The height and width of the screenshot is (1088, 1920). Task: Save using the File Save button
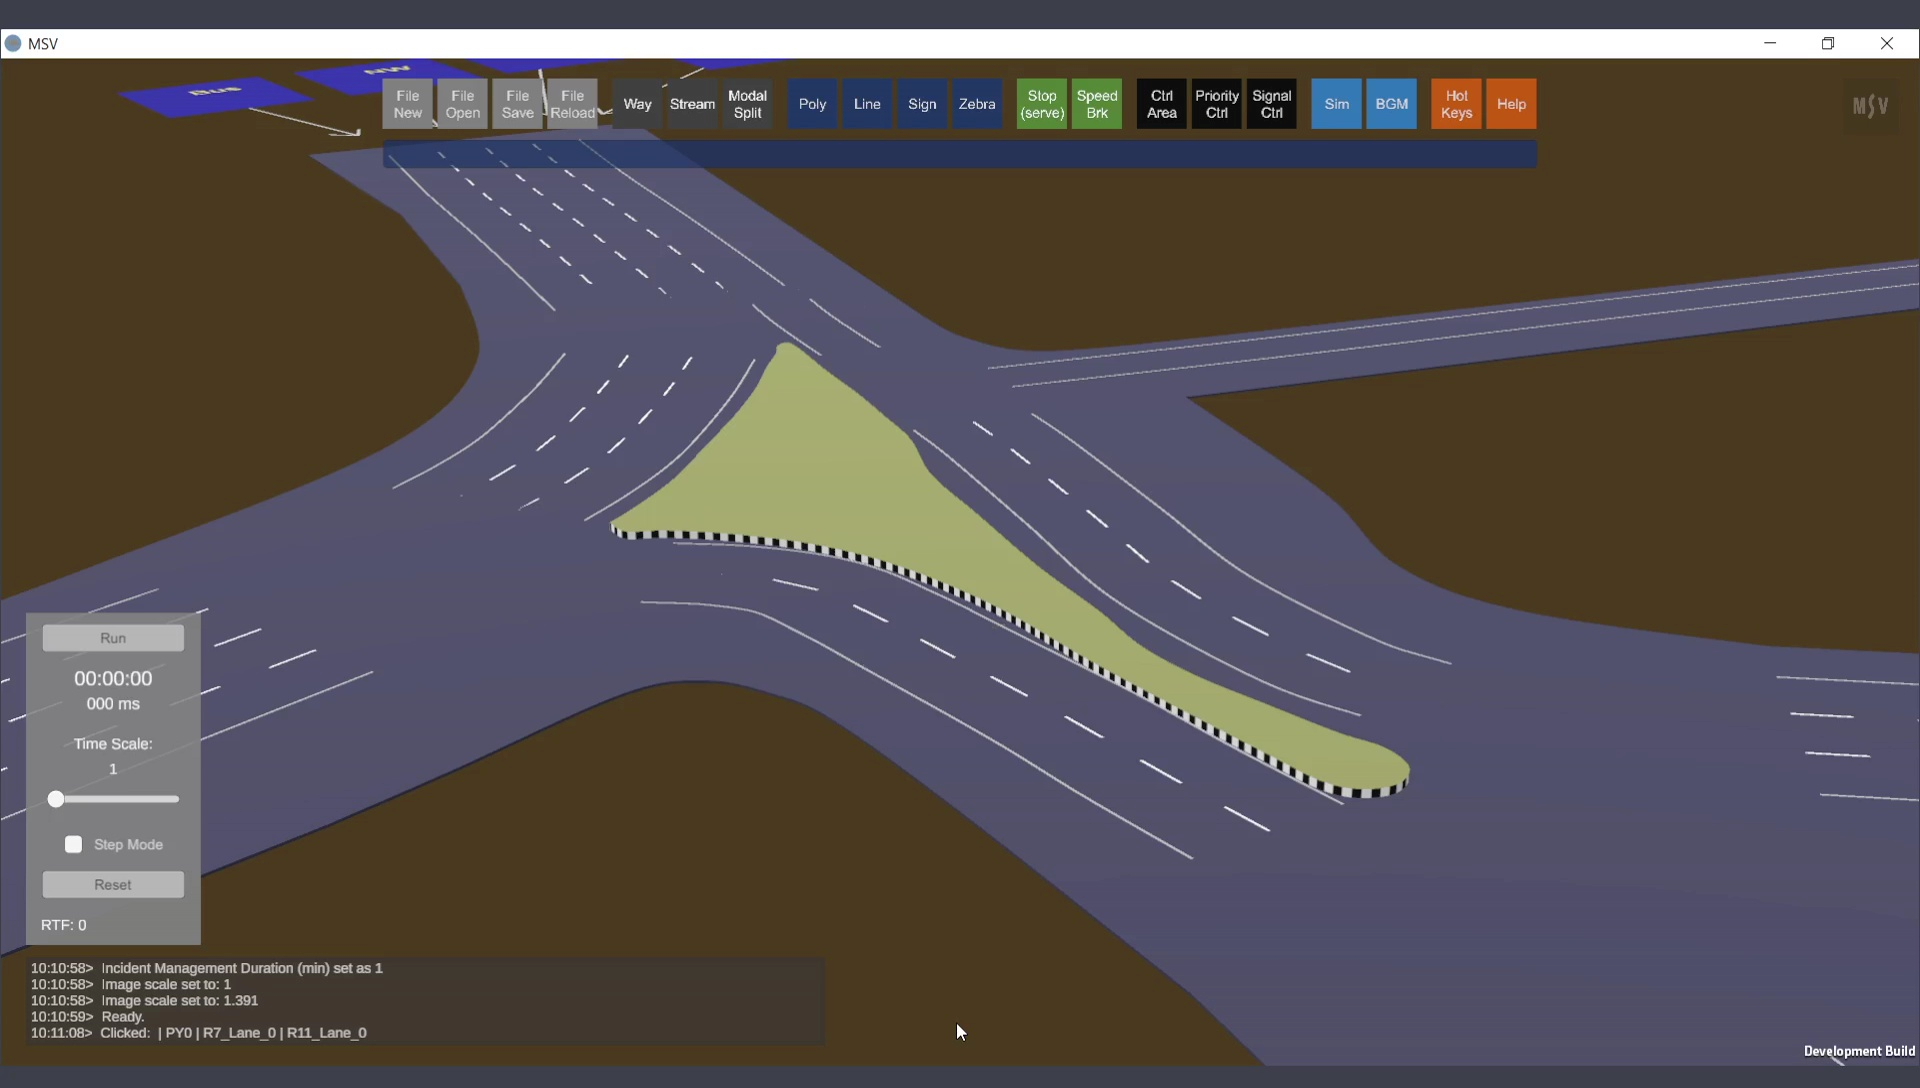(x=517, y=104)
